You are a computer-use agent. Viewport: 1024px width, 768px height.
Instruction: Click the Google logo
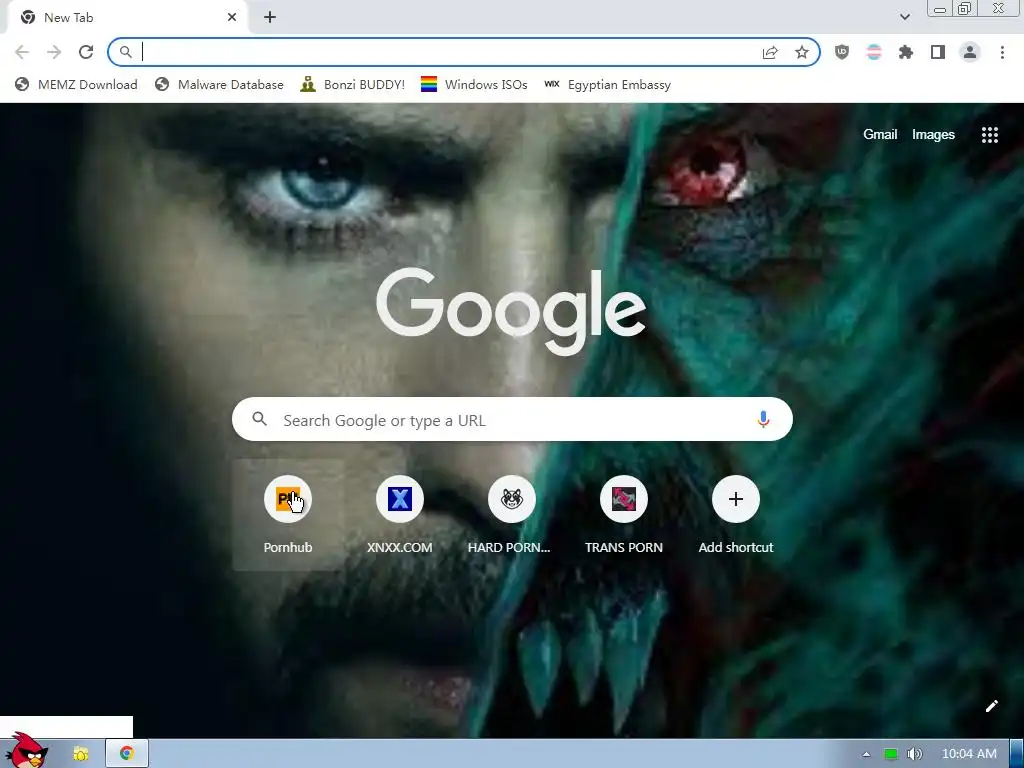click(x=511, y=311)
